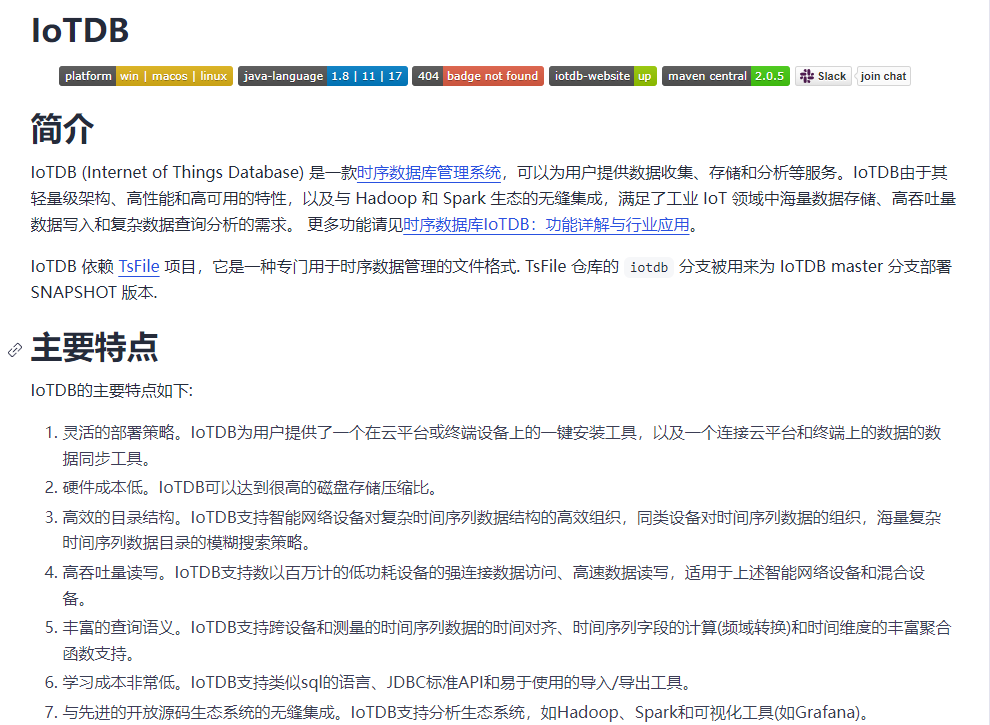
Task: Click the 简介 section heading
Action: pyautogui.click(x=62, y=129)
